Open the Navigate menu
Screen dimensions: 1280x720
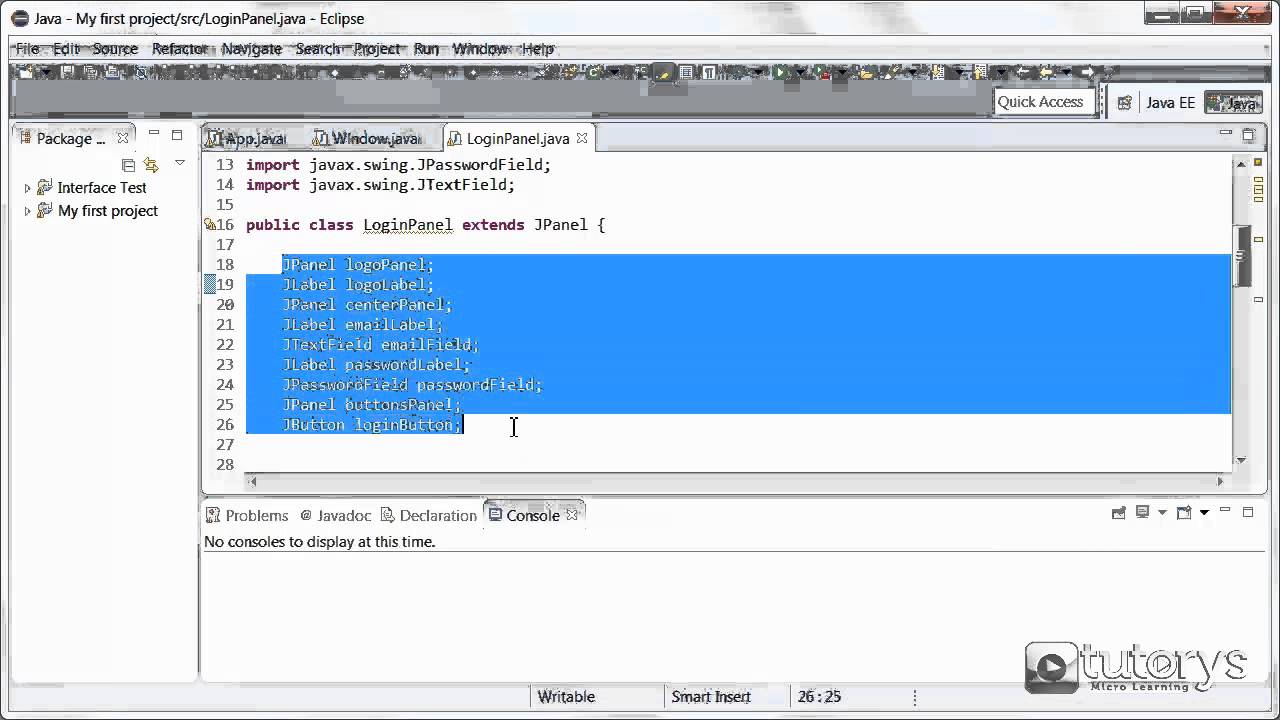[x=252, y=48]
